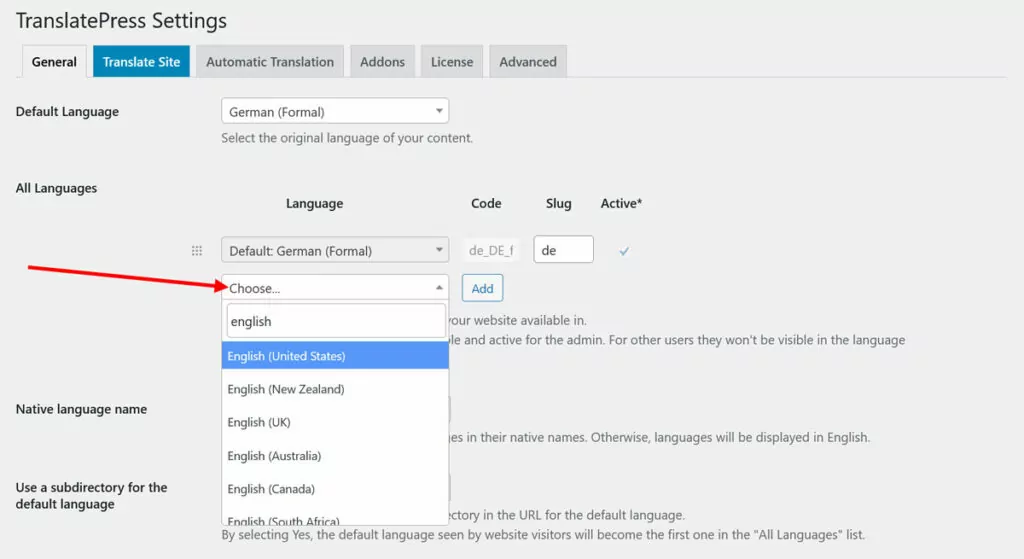This screenshot has height=559, width=1024.
Task: Choose English (Australia) option
Action: 335,456
